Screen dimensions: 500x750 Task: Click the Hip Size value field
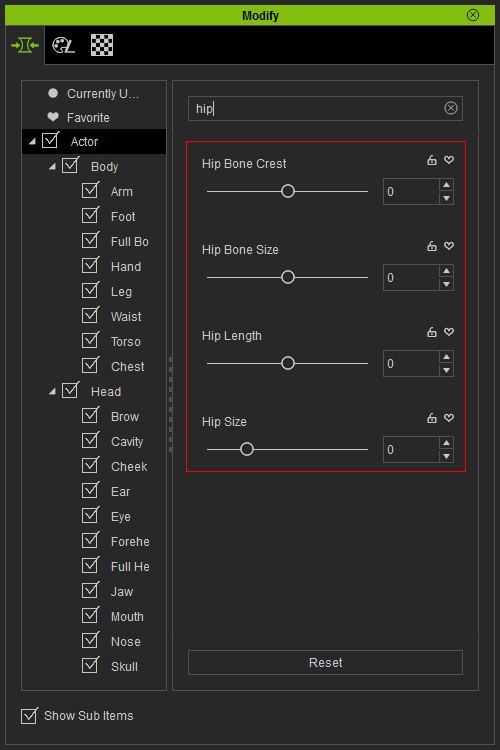click(411, 450)
